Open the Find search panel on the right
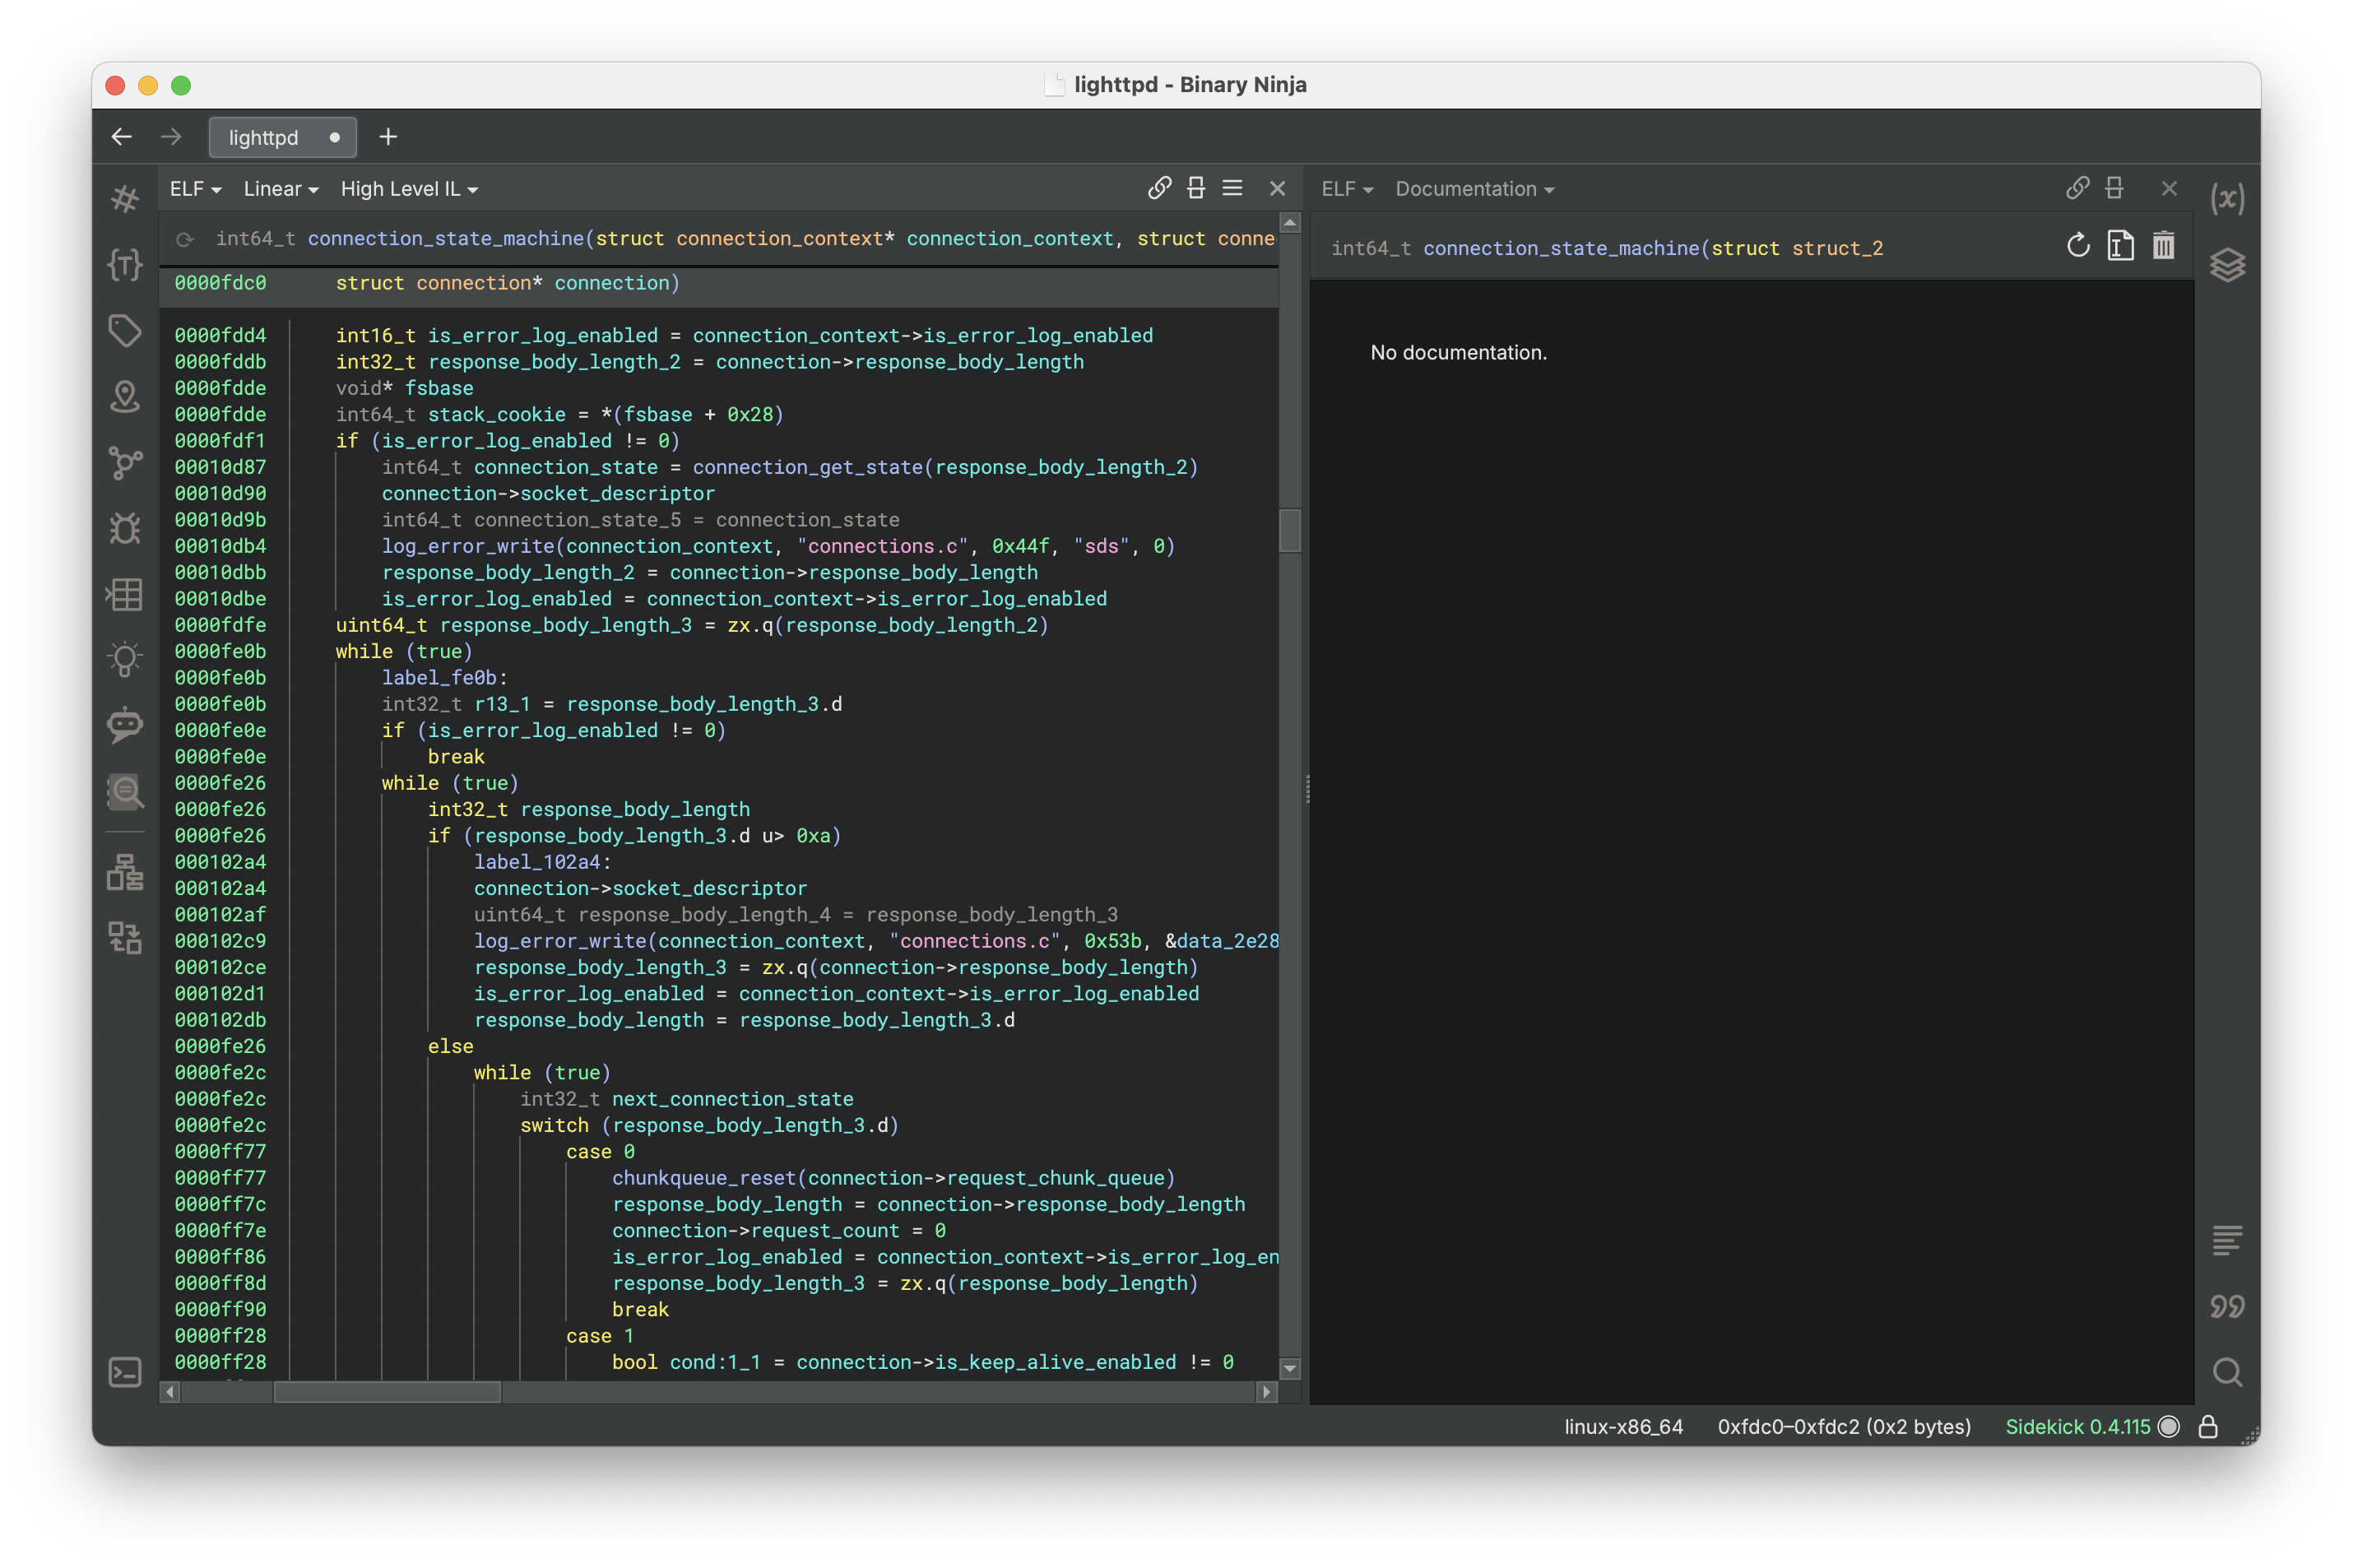The width and height of the screenshot is (2353, 1568). point(2228,1372)
